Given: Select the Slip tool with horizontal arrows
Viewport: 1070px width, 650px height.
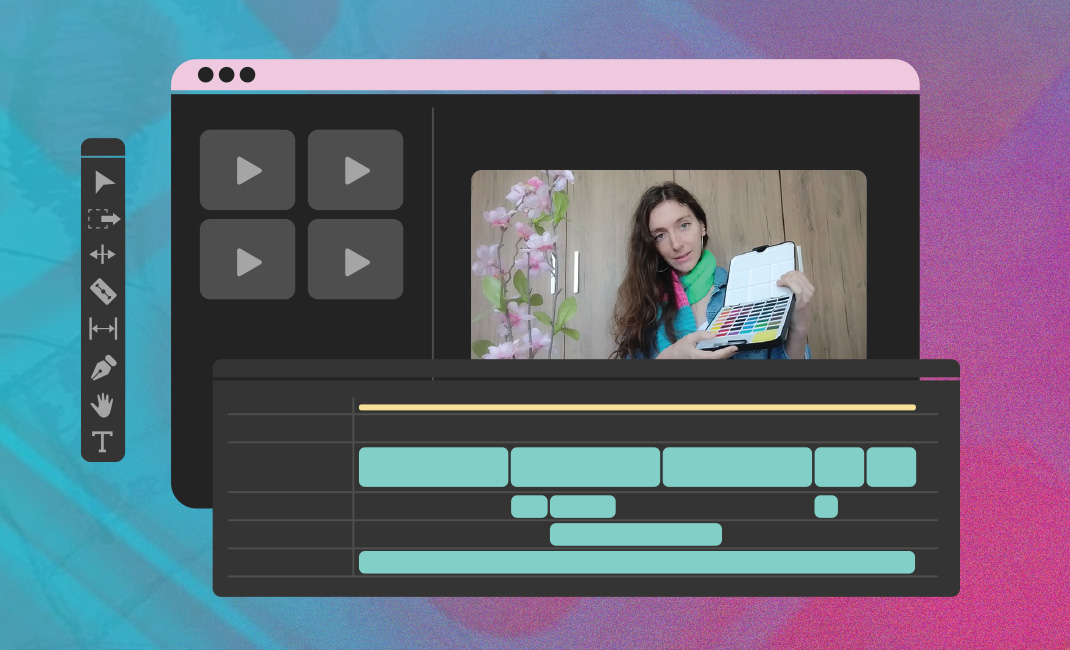Looking at the screenshot, I should coord(103,328).
